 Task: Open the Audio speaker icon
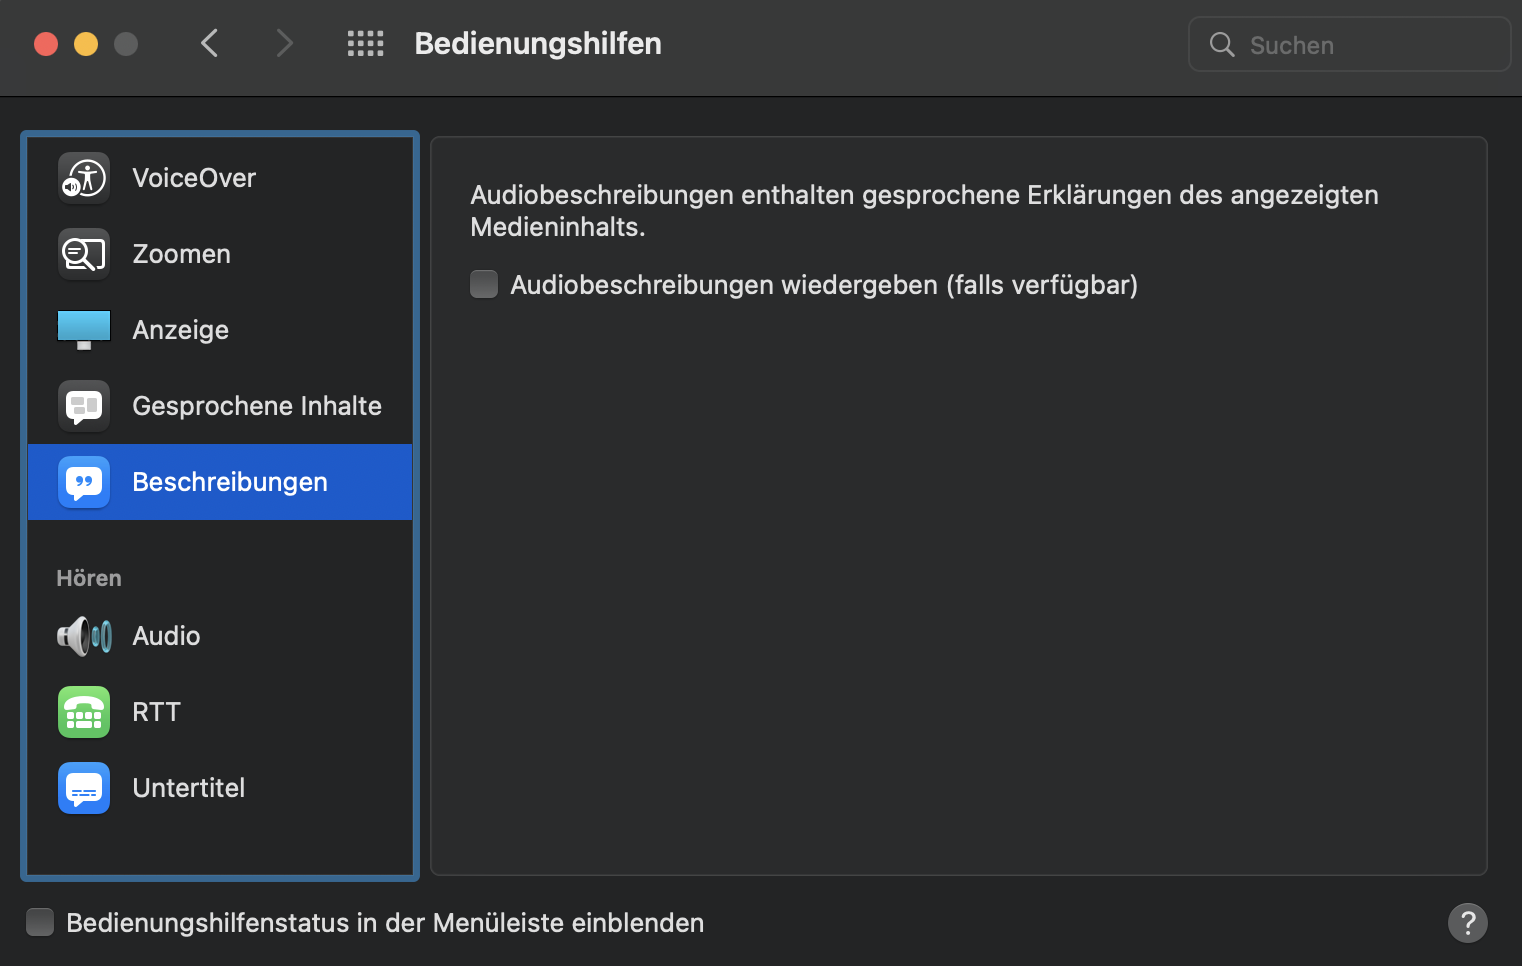(84, 636)
